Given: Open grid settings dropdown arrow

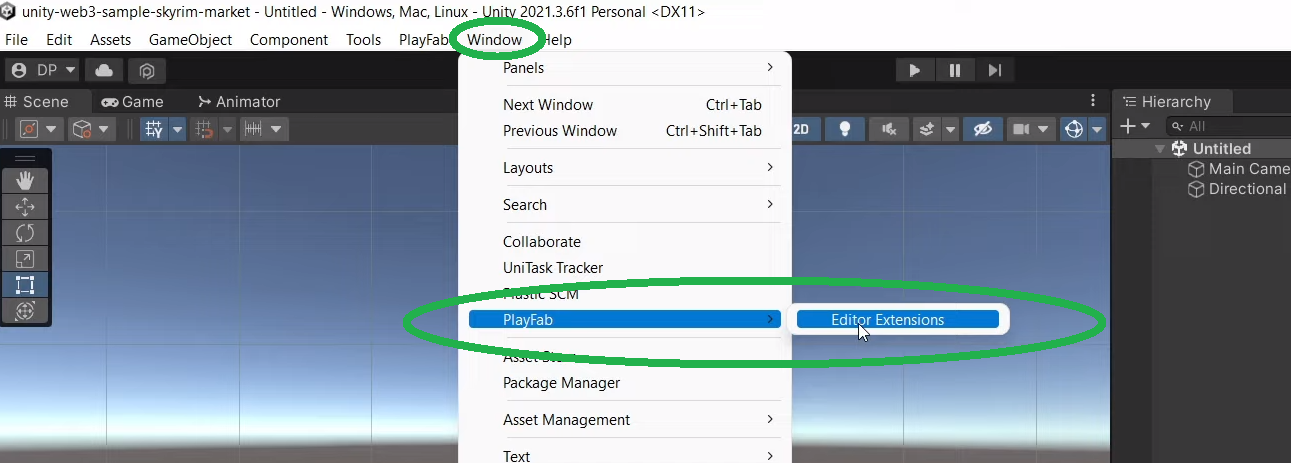Looking at the screenshot, I should (x=178, y=129).
